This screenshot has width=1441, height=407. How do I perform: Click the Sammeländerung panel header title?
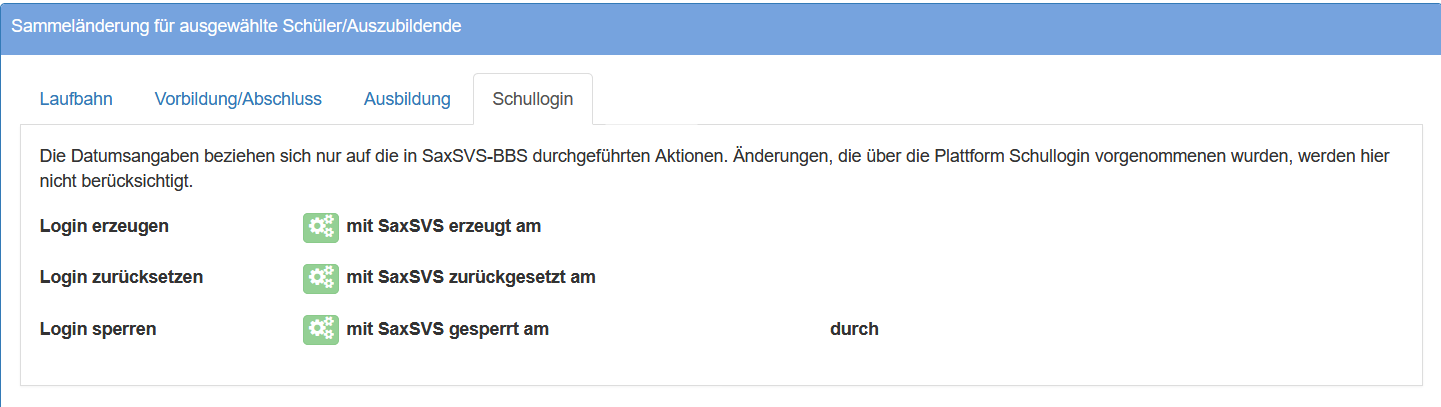click(236, 26)
